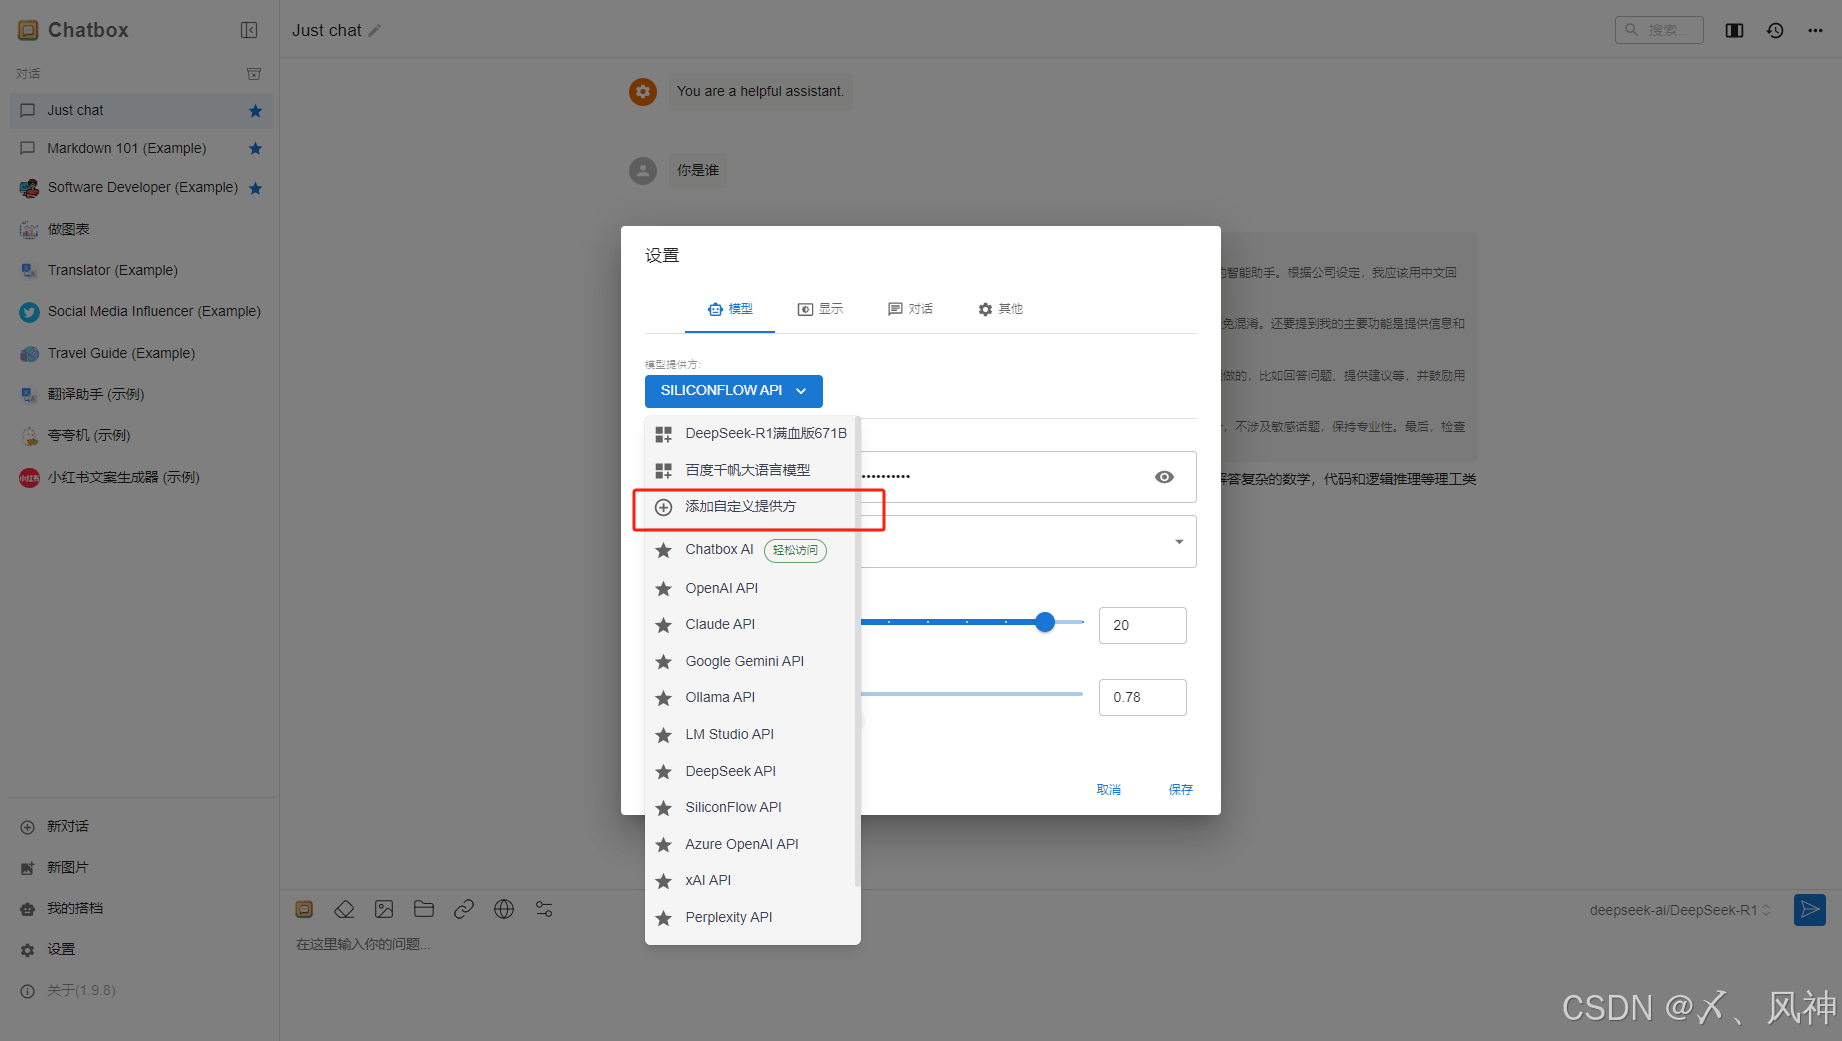Switch to the 模型 settings tab
1842x1041 pixels.
730,309
